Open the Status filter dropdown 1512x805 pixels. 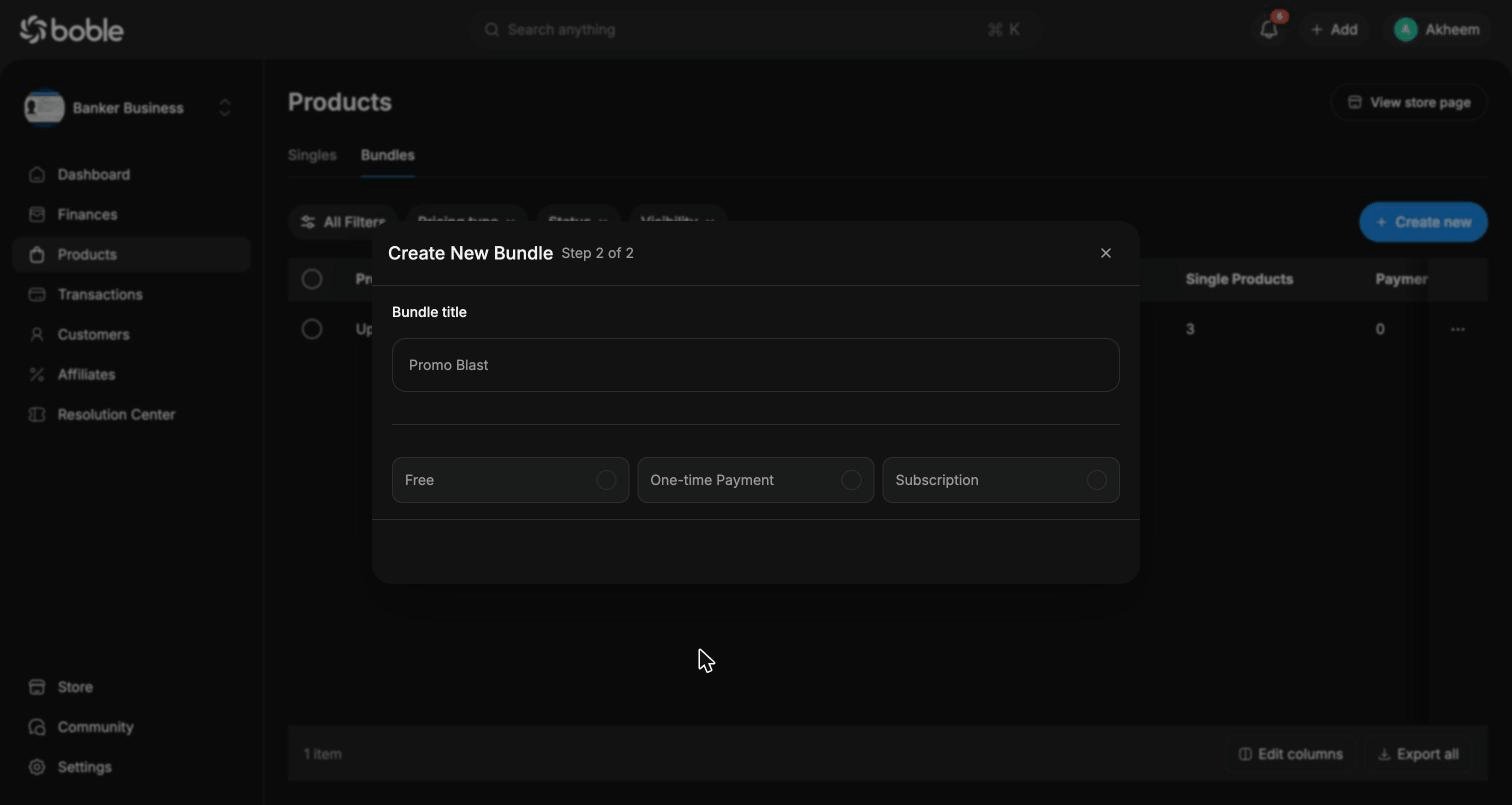click(577, 222)
